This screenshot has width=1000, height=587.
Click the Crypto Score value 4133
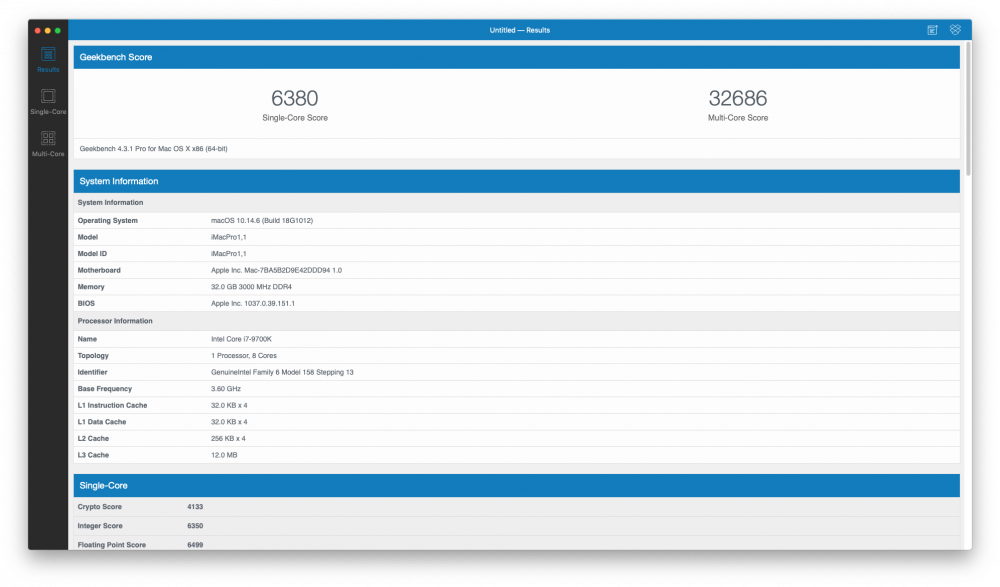tap(195, 507)
